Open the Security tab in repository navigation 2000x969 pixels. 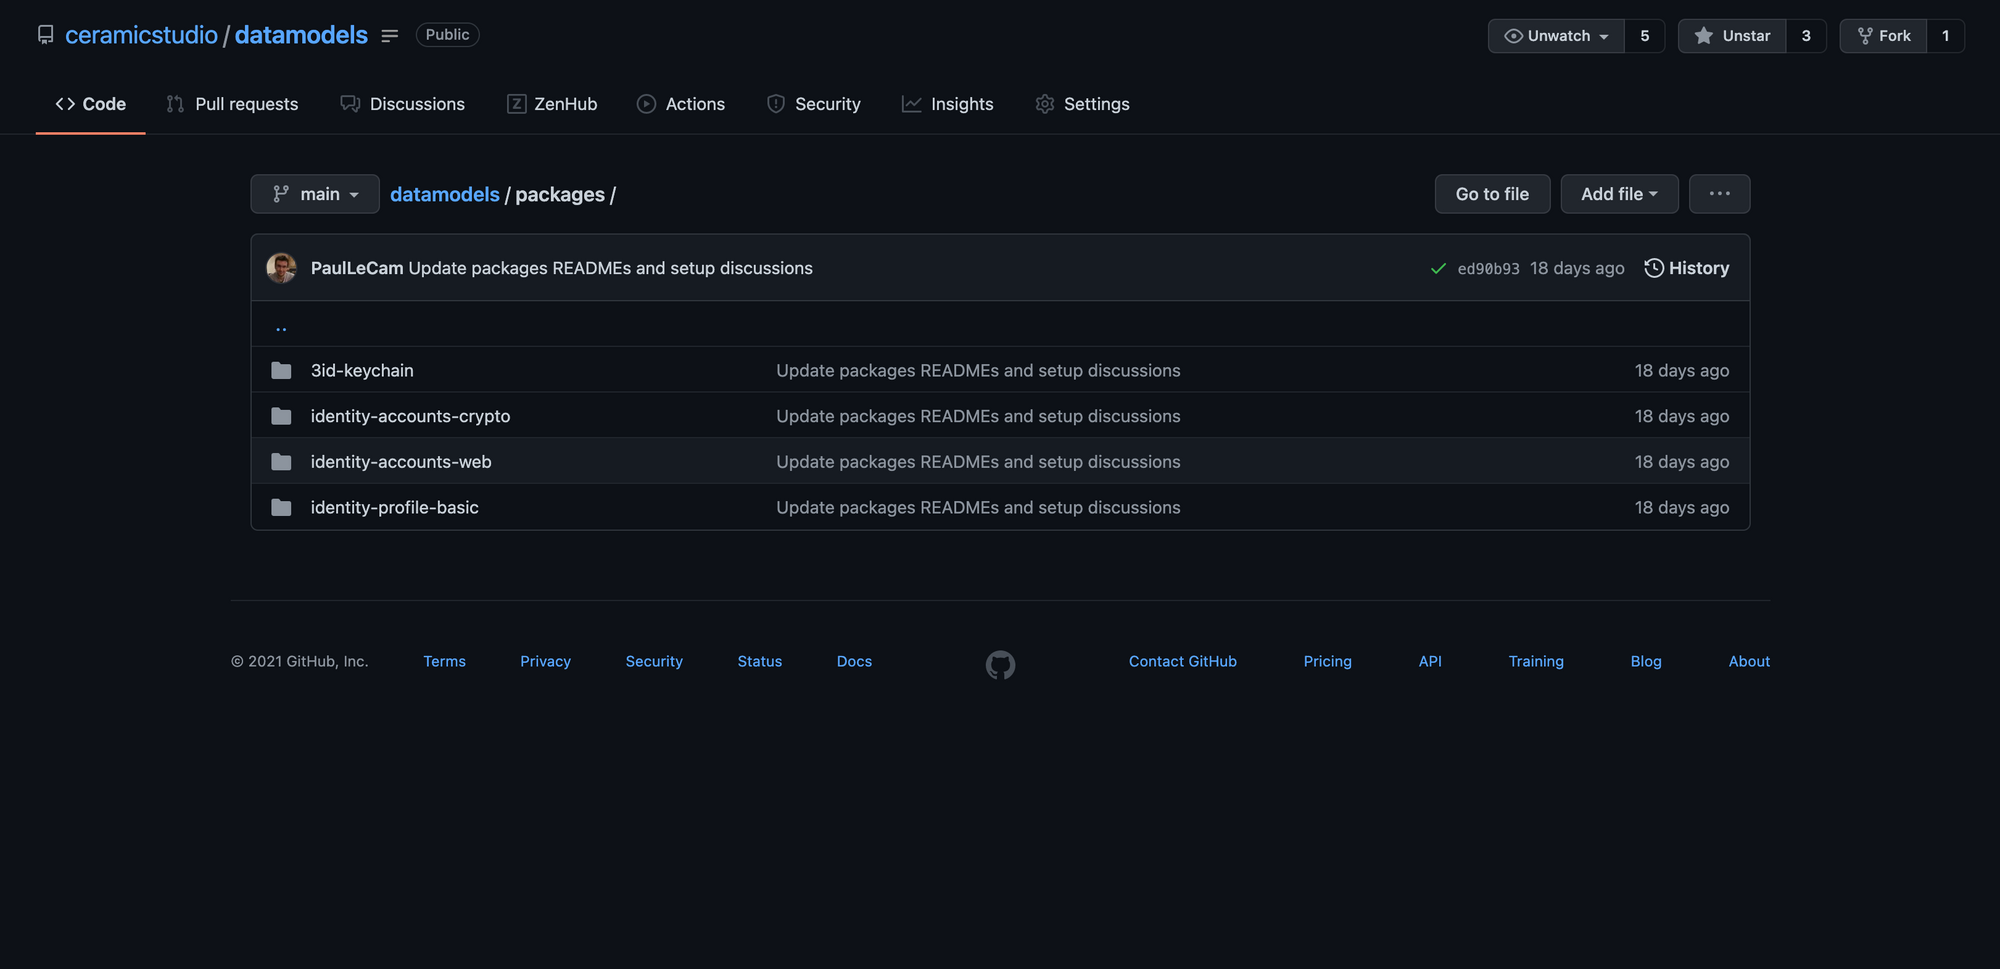tap(814, 104)
